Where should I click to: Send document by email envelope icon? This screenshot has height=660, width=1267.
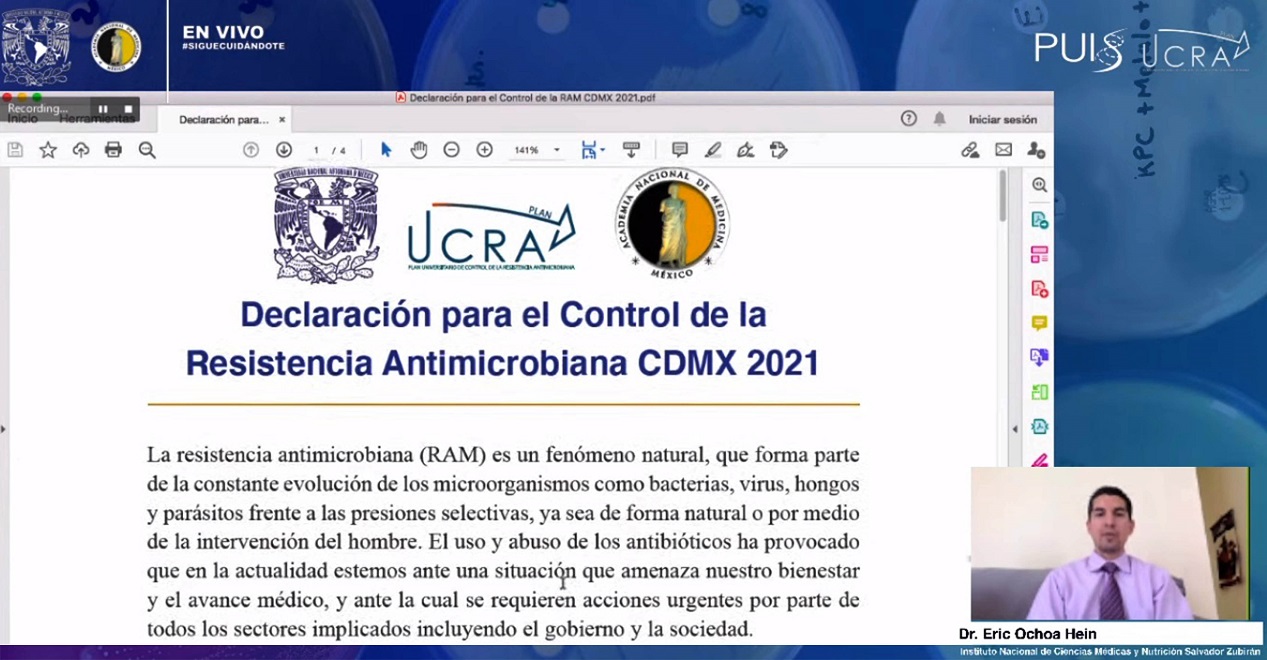(x=1003, y=150)
